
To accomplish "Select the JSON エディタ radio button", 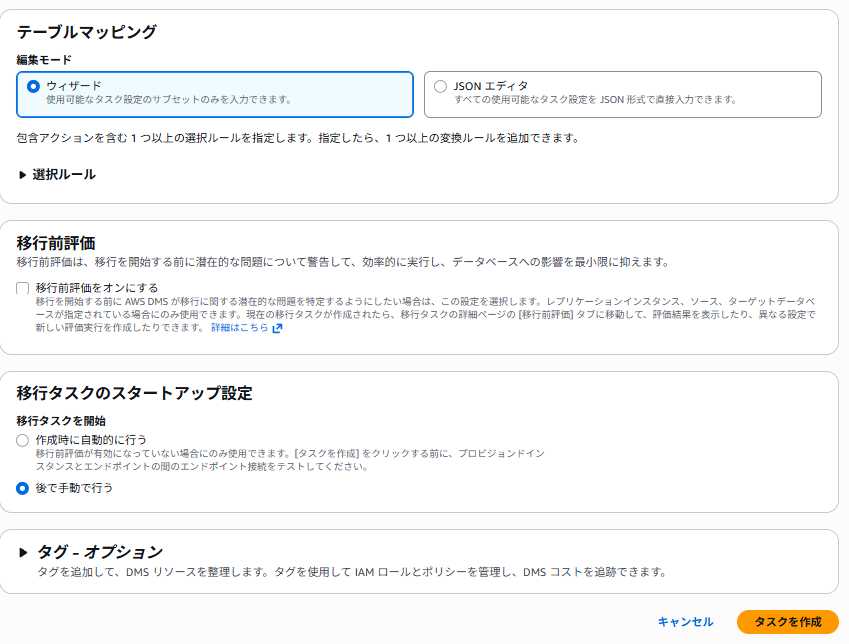I will 440,86.
